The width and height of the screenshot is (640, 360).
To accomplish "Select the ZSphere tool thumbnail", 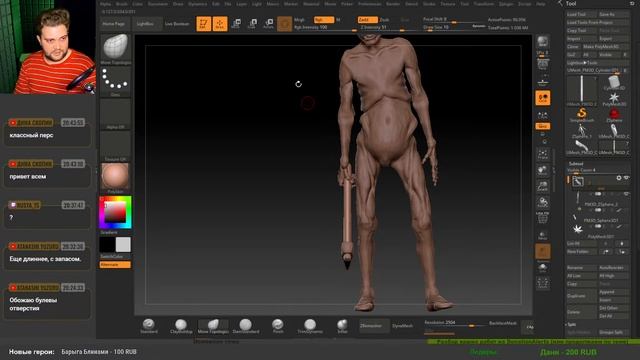I will 614,115.
